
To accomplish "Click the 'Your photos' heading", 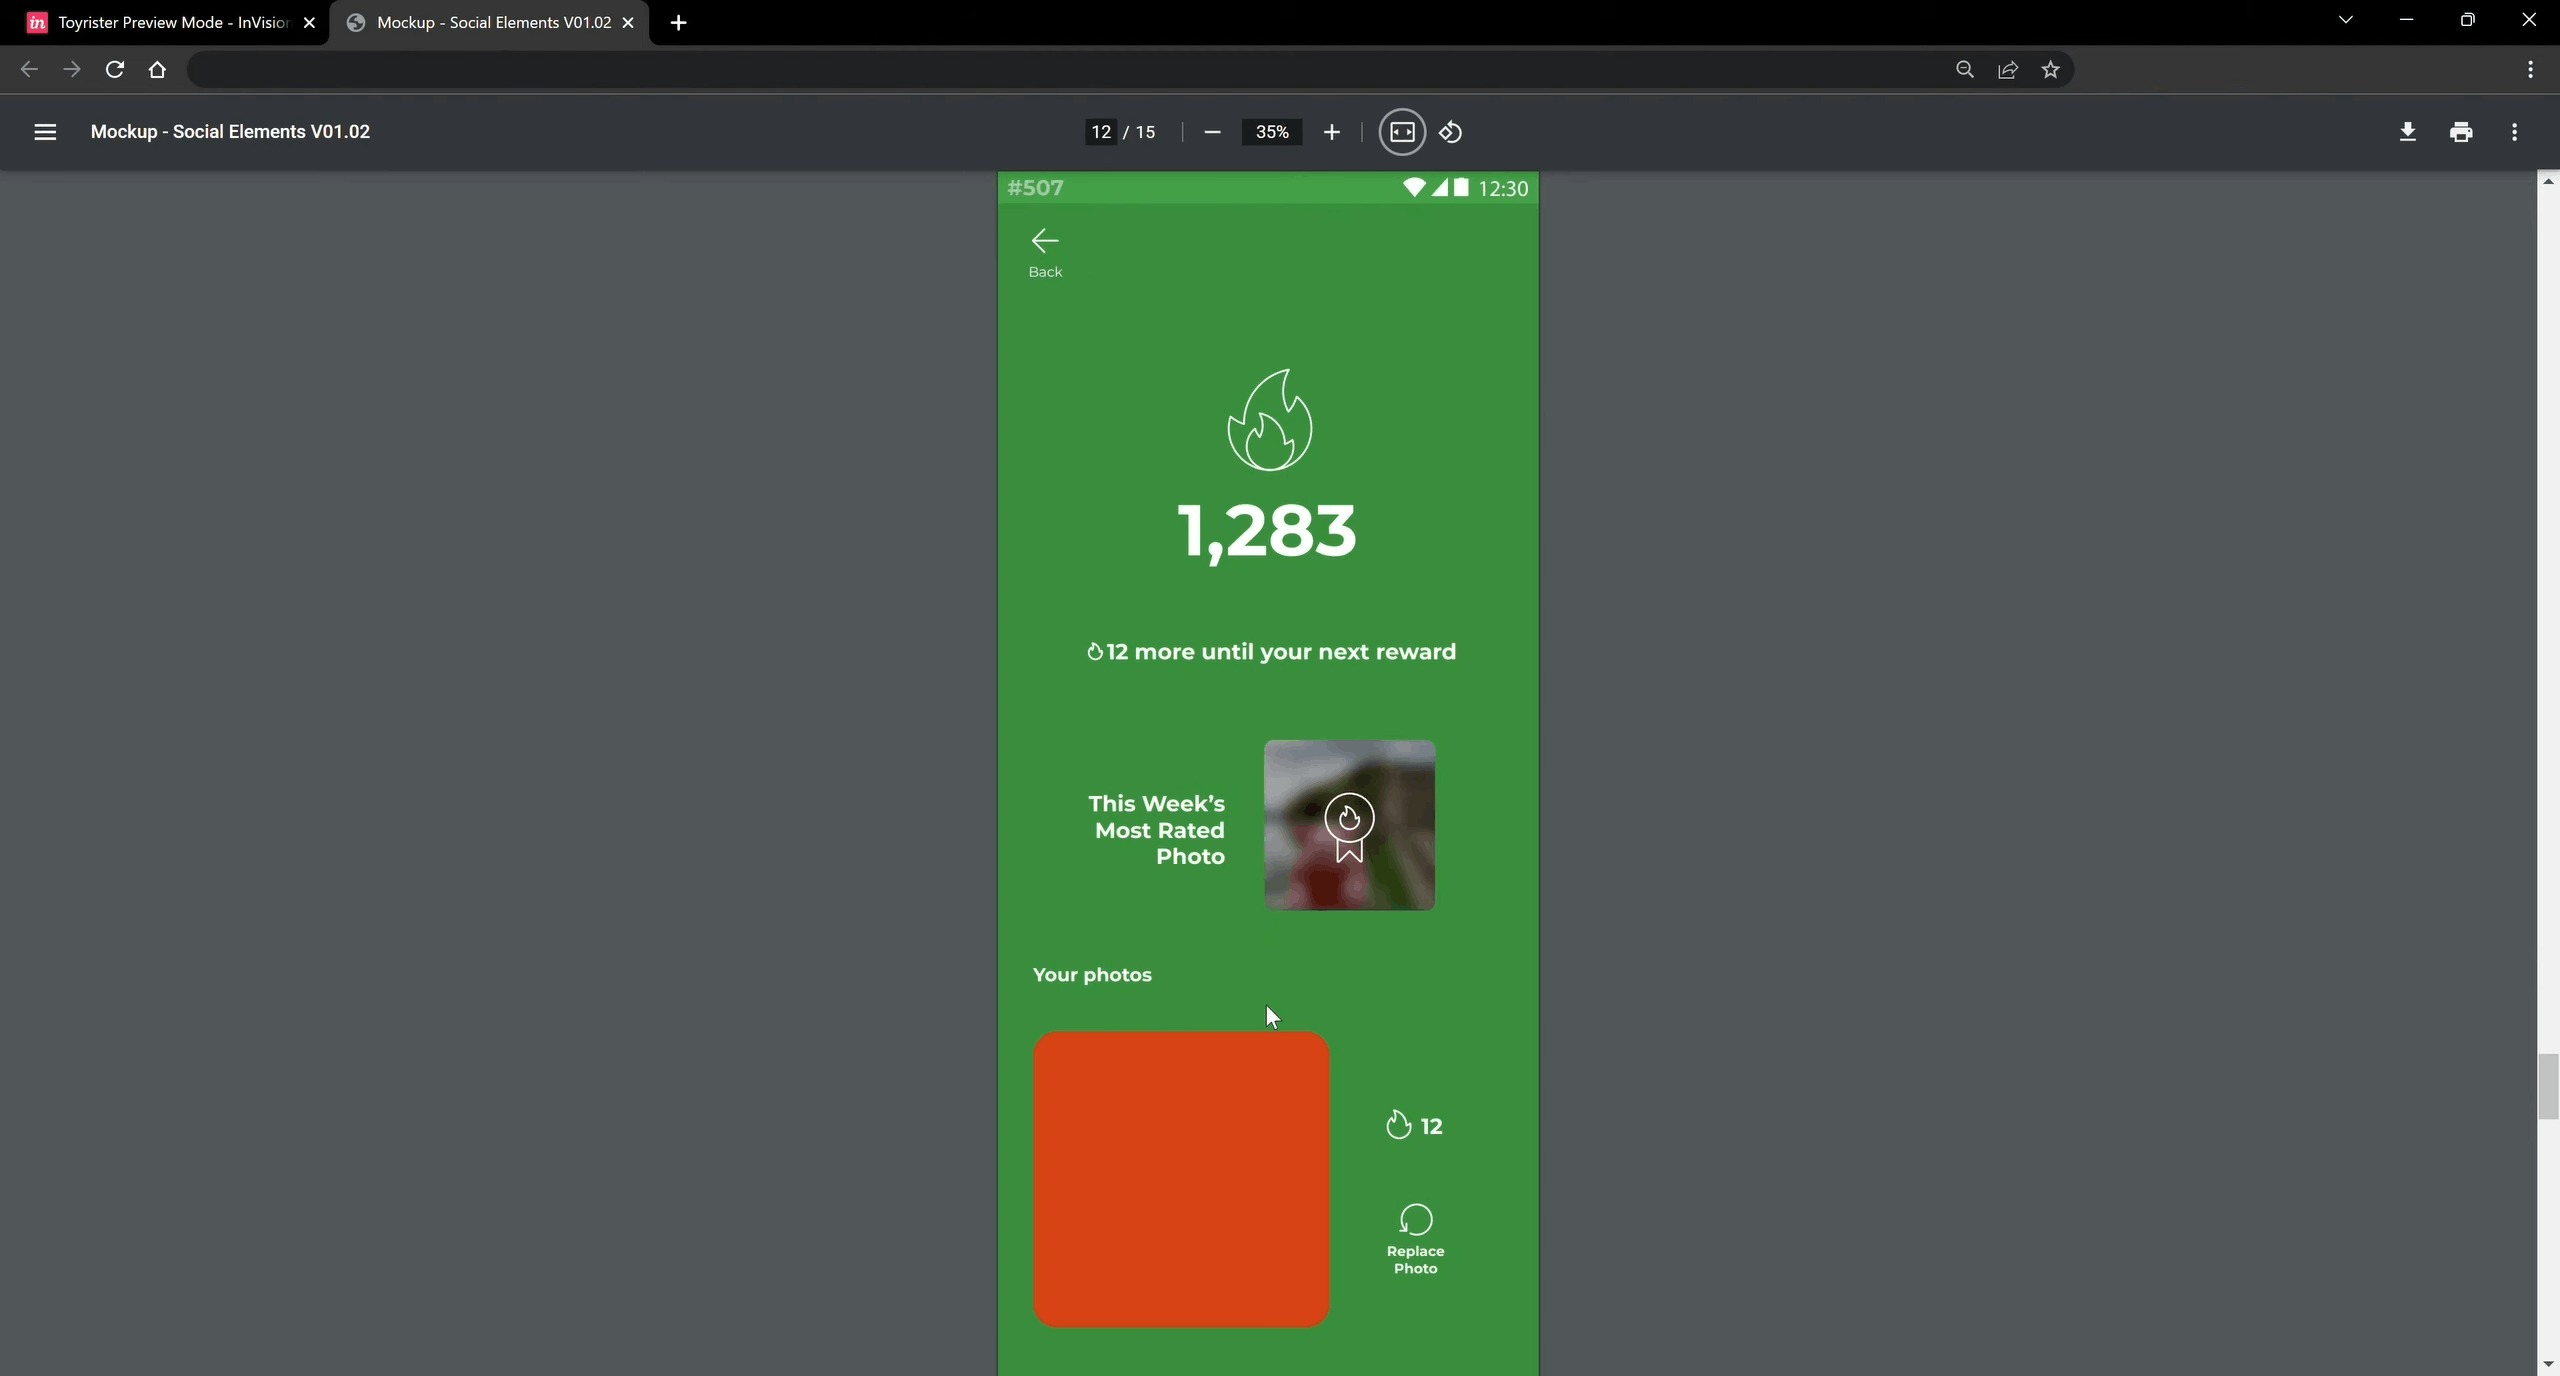I will pos(1092,975).
